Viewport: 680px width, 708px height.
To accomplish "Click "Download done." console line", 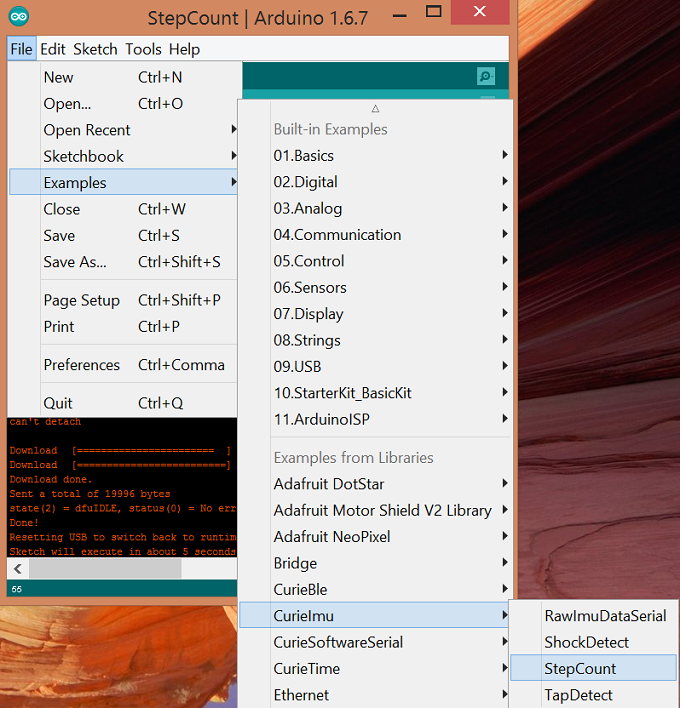I will (51, 480).
